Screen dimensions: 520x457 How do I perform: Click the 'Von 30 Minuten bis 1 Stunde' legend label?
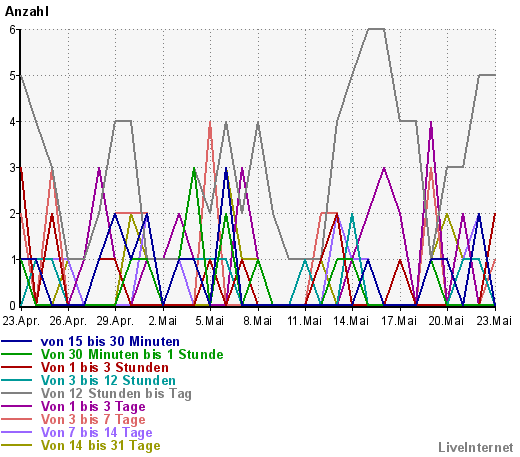pyautogui.click(x=132, y=354)
